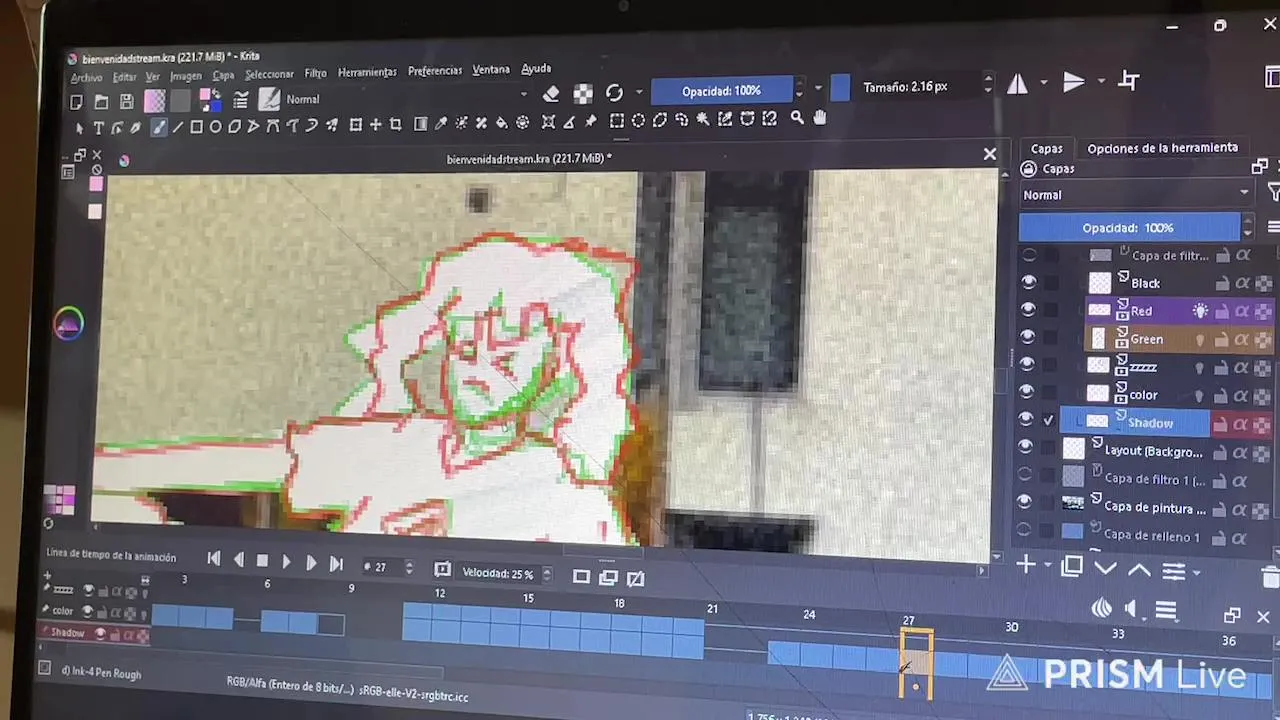Open the dropdown after brush opacity slider

pos(817,88)
